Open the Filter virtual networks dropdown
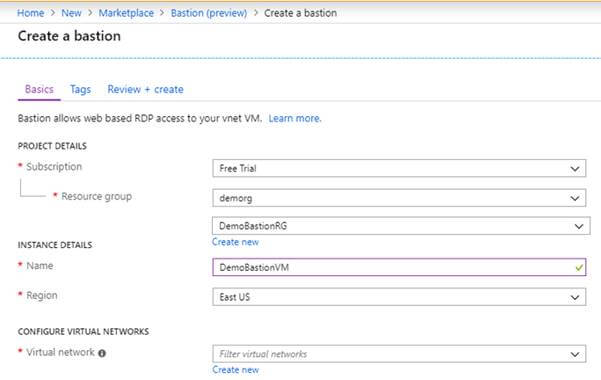The height and width of the screenshot is (380, 601). pyautogui.click(x=399, y=354)
